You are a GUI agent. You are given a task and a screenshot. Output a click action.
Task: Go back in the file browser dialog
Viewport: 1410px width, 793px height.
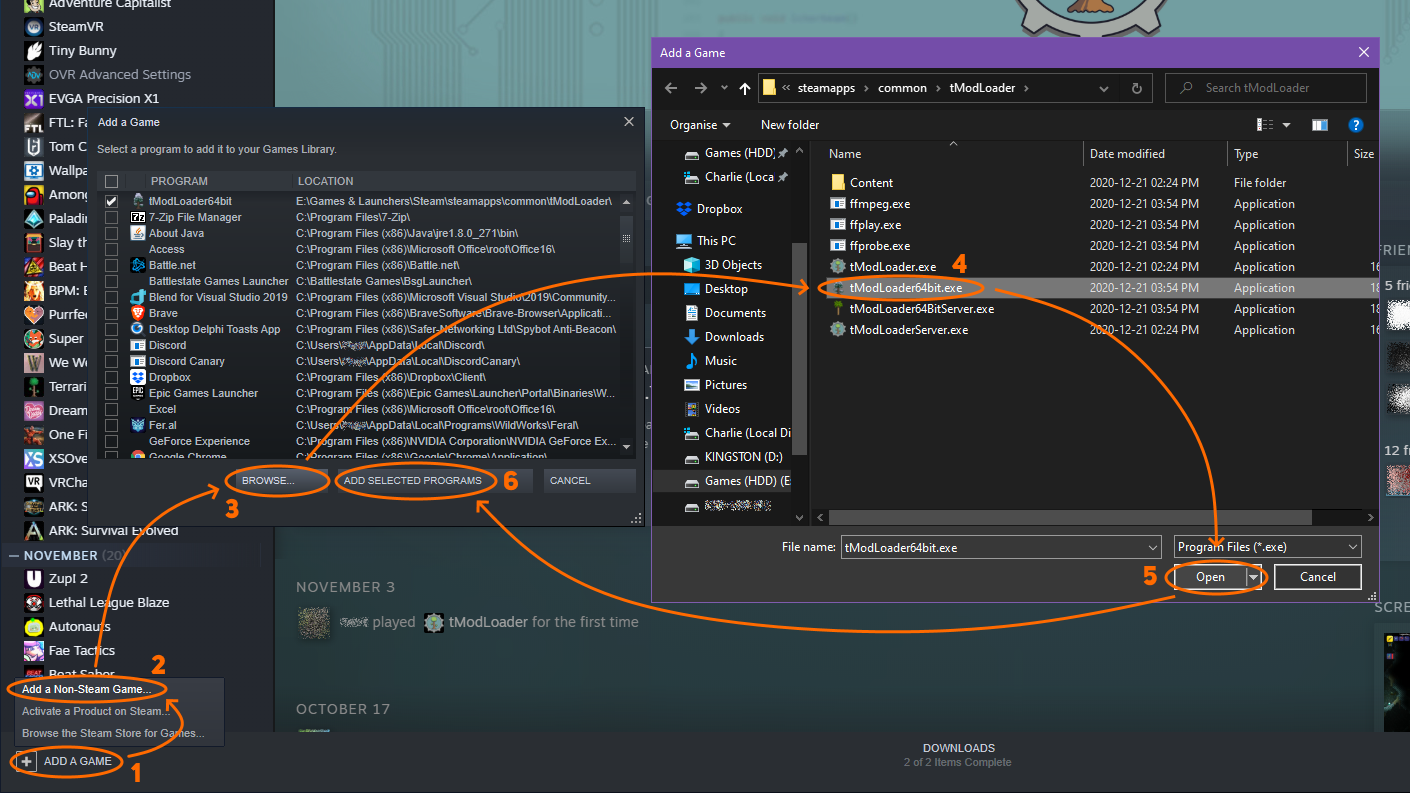click(x=672, y=88)
